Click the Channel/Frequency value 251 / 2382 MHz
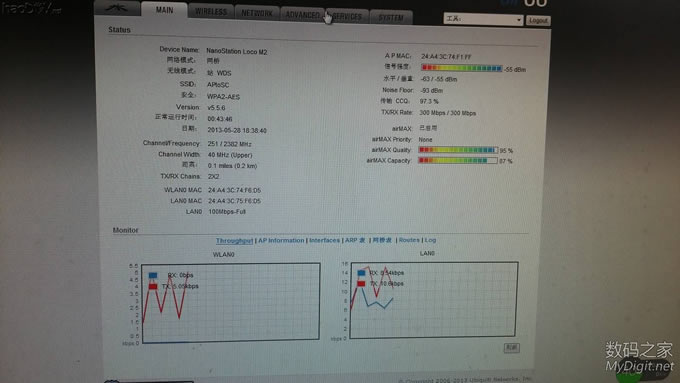Image resolution: width=680 pixels, height=383 pixels. pyautogui.click(x=229, y=144)
